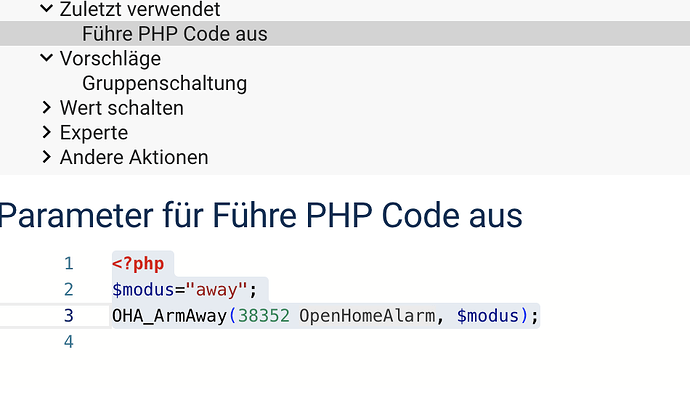Expand the Experte chevron

coord(47,132)
